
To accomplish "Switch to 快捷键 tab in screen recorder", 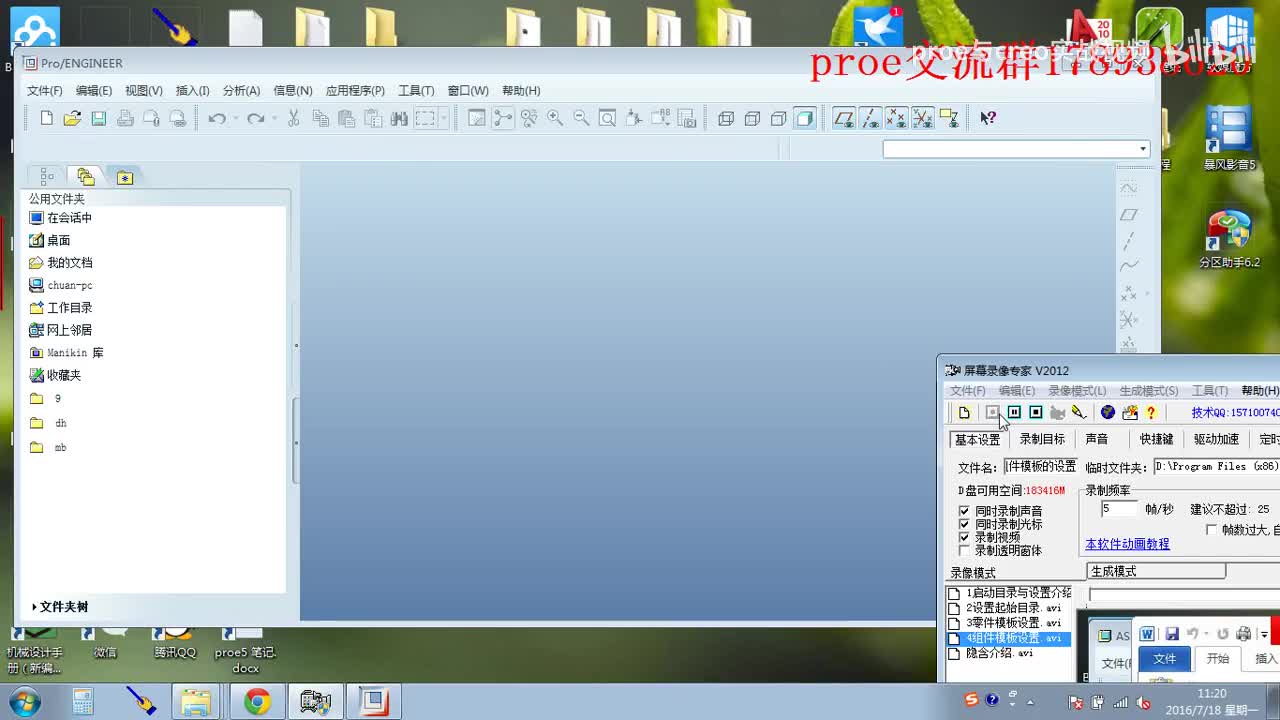I will (1156, 439).
